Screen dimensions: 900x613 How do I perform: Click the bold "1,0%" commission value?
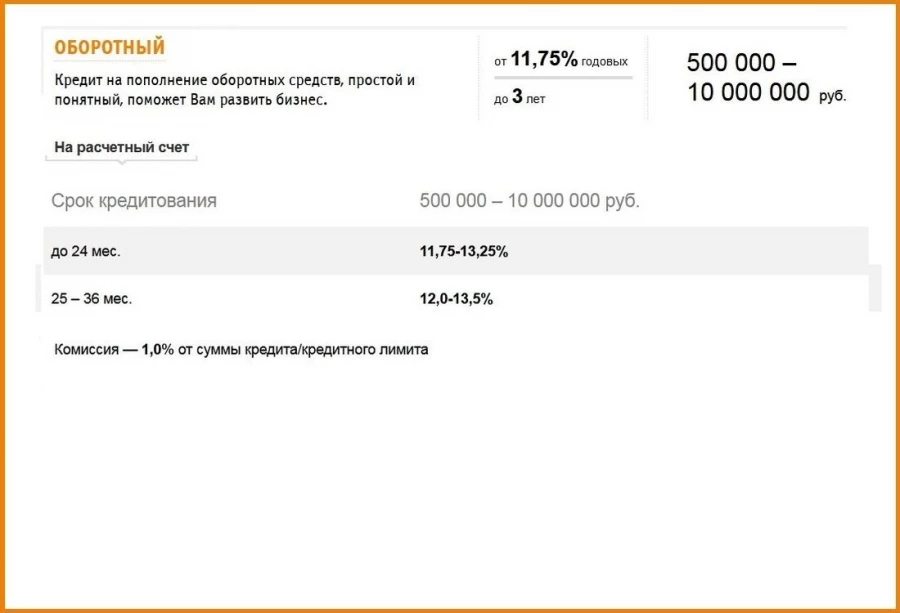157,350
